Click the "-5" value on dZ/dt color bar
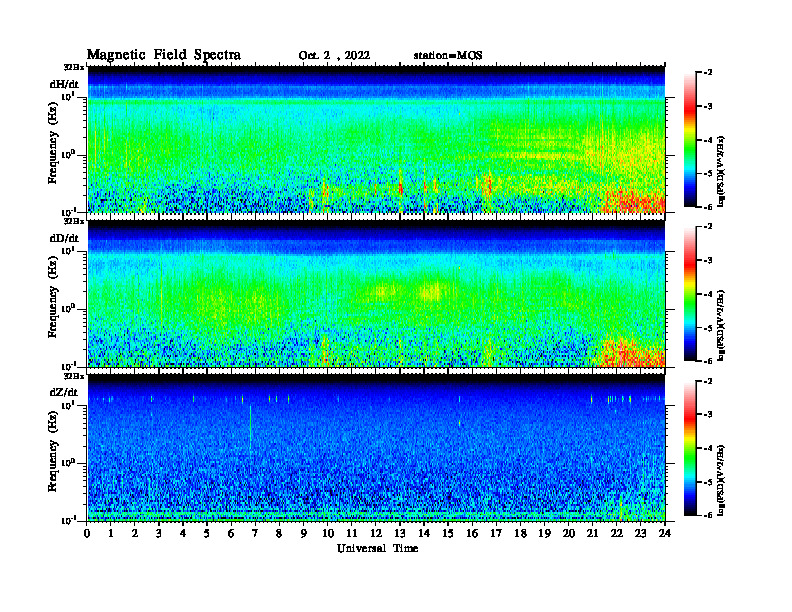 (x=708, y=482)
